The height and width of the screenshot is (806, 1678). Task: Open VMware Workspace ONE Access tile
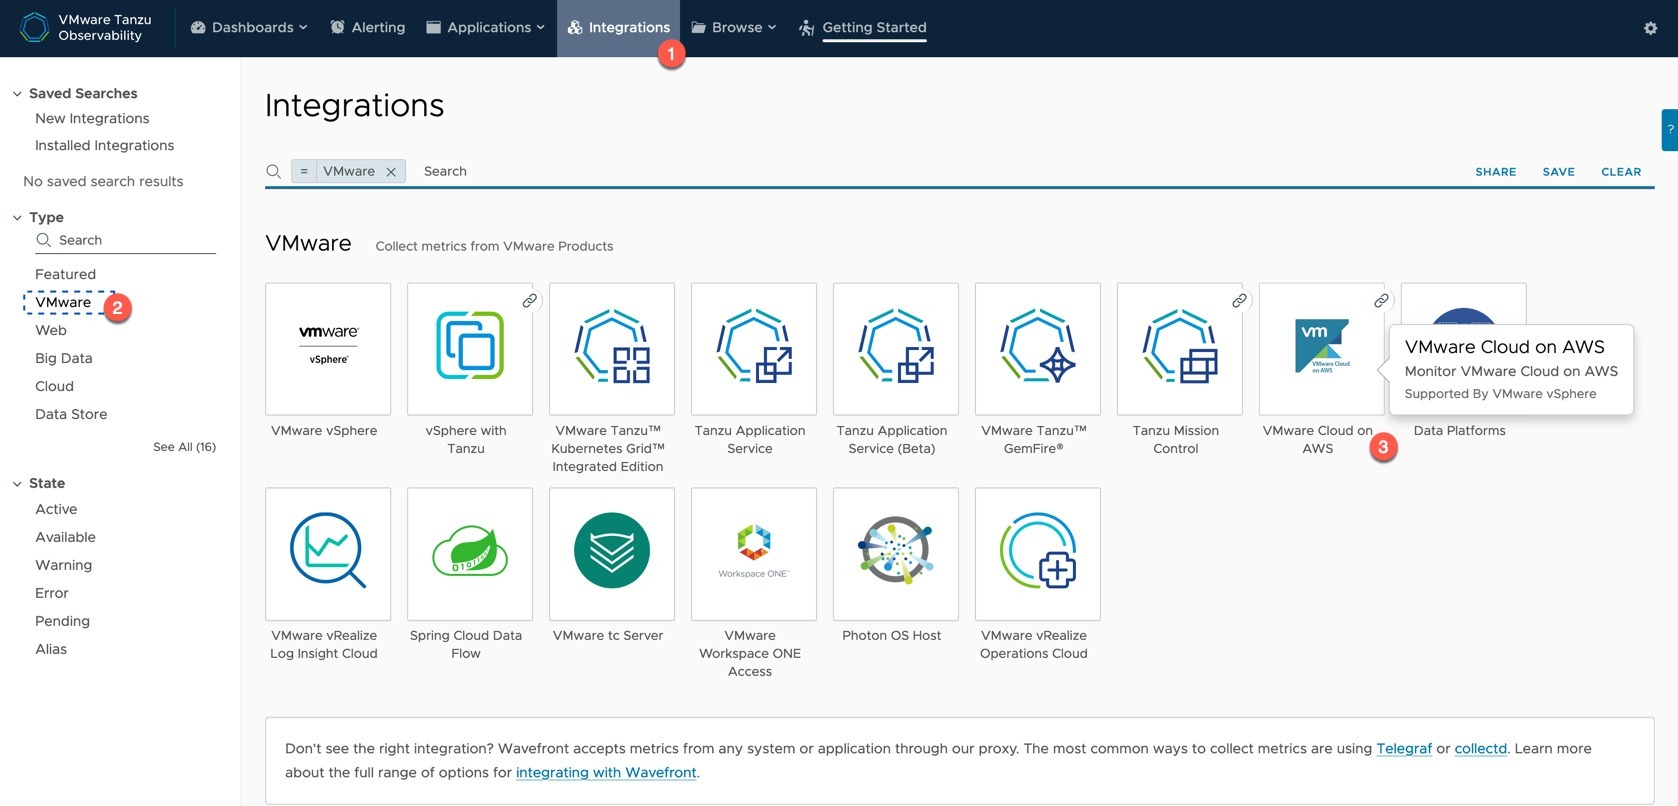pos(754,554)
